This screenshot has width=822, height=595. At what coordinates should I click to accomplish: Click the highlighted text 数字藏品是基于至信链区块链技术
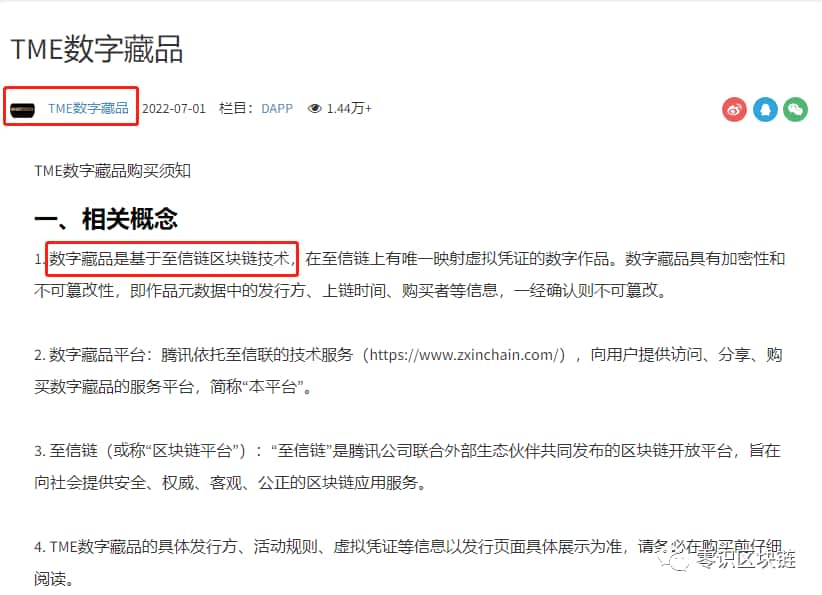[169, 258]
